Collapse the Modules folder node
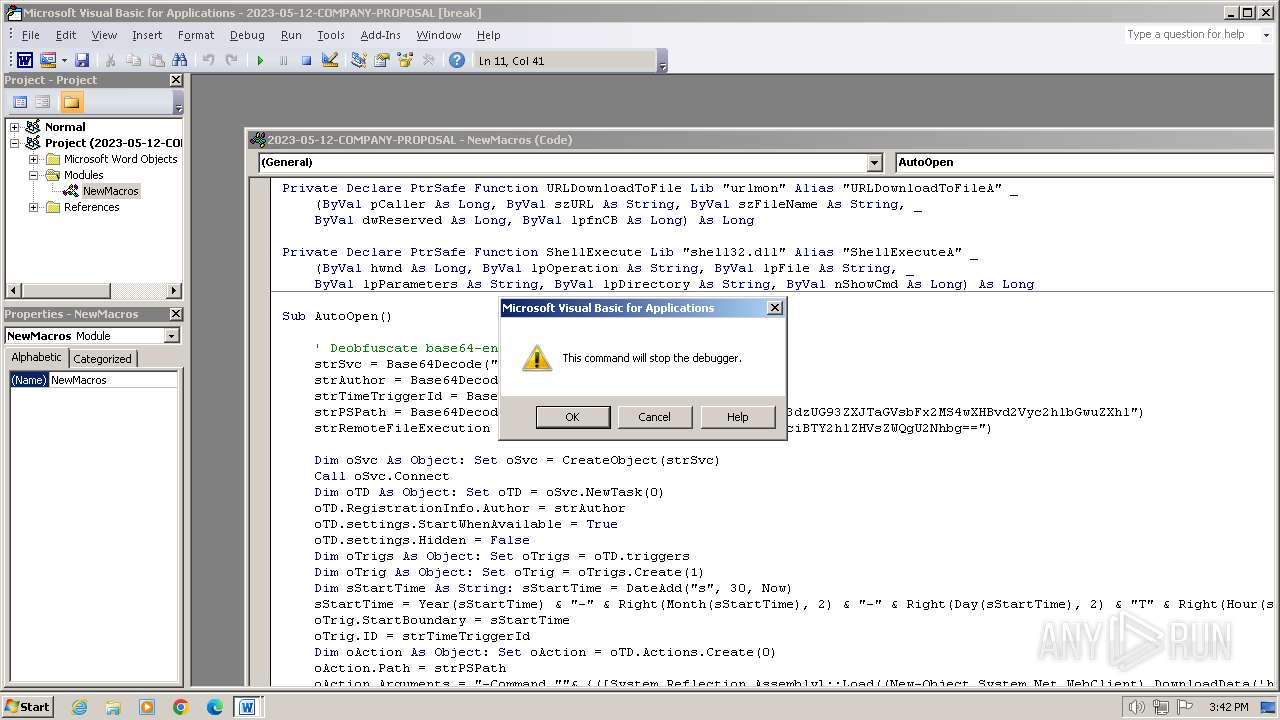The image size is (1280, 720). 34,175
